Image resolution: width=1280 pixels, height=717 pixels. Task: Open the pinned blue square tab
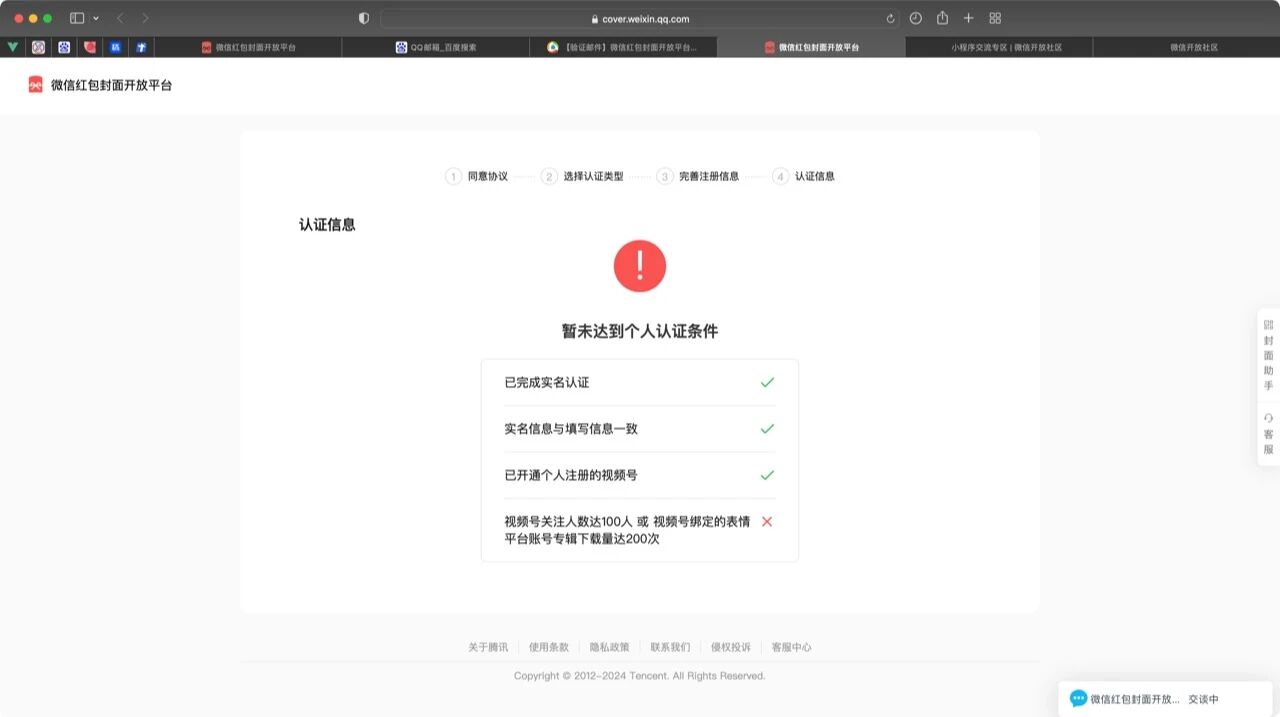pyautogui.click(x=115, y=47)
